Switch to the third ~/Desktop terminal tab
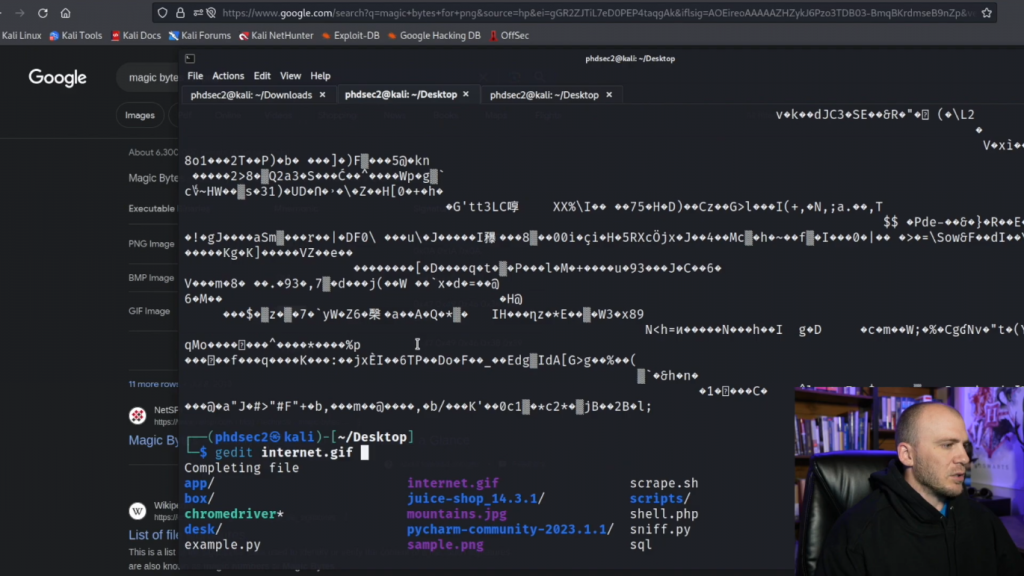 [544, 95]
